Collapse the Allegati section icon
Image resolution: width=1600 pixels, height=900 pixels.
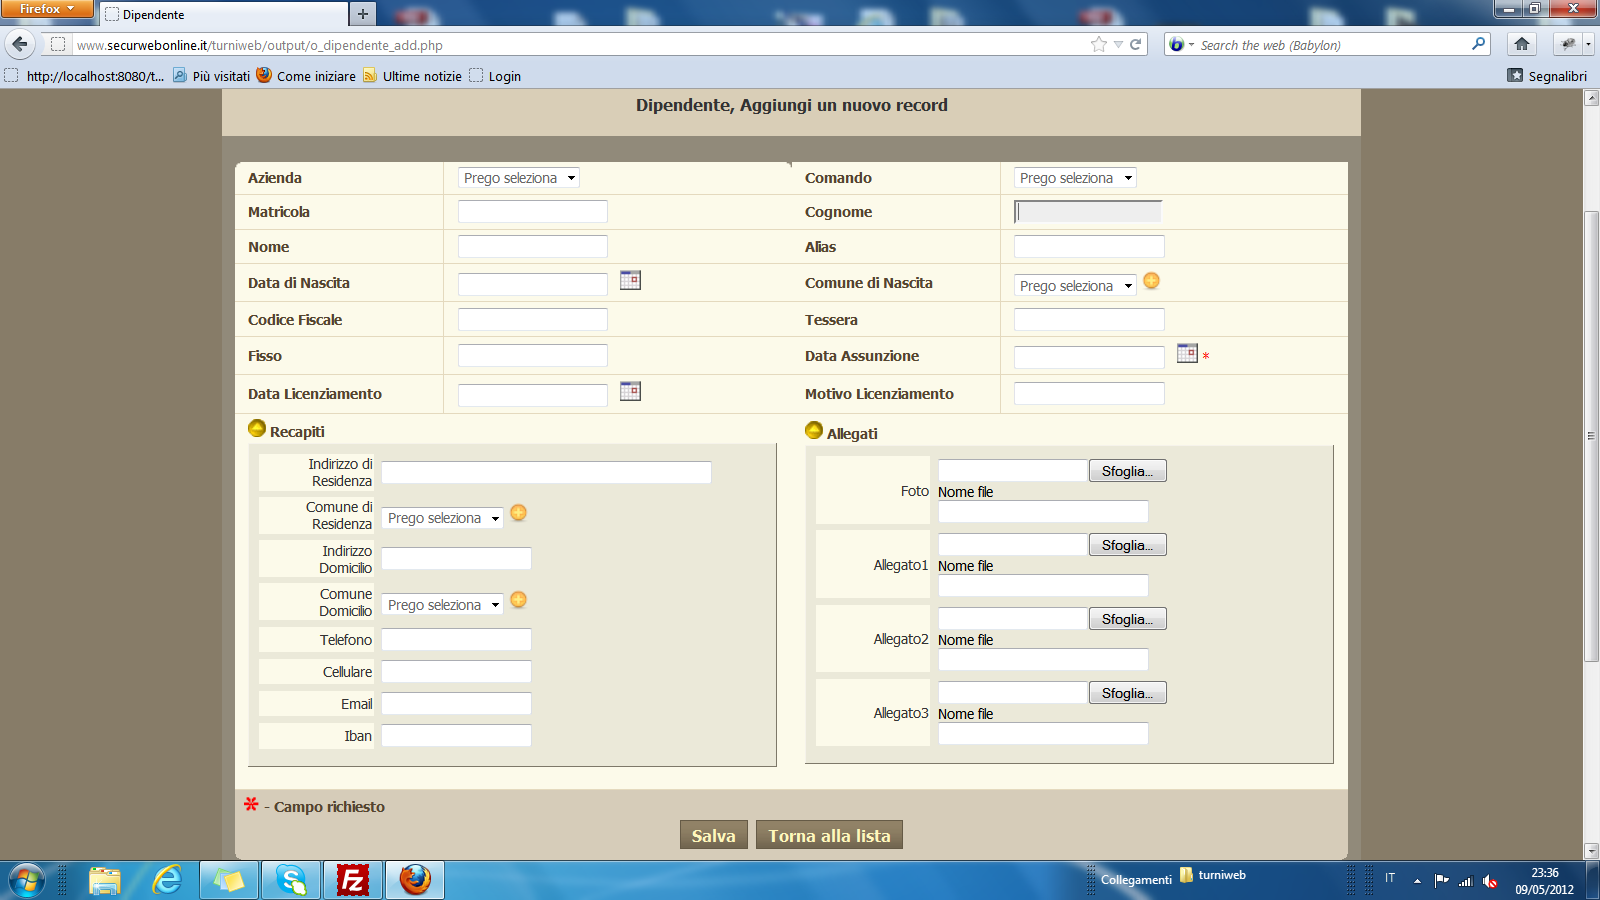point(814,431)
